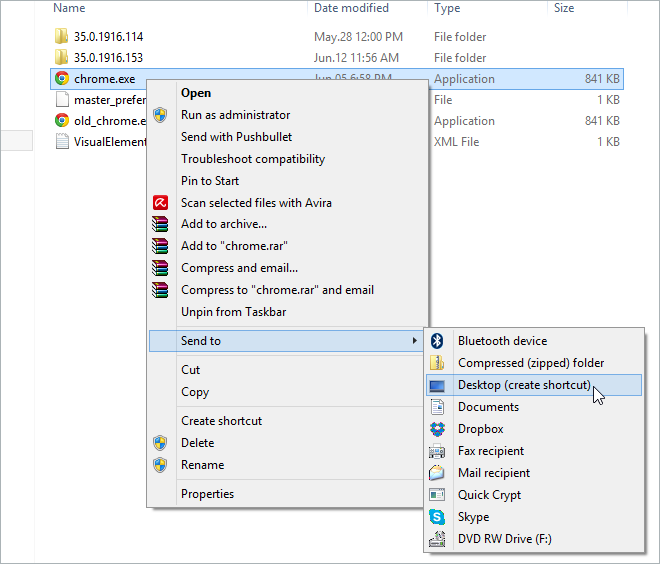
Task: Click the mail envelope icon in the submenu
Action: pos(437,473)
